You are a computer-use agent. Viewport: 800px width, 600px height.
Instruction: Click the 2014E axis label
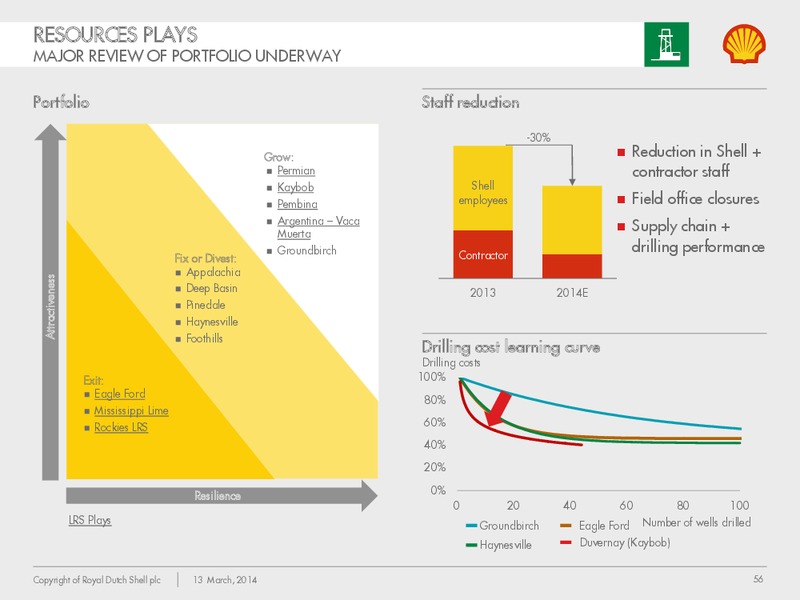tap(572, 293)
